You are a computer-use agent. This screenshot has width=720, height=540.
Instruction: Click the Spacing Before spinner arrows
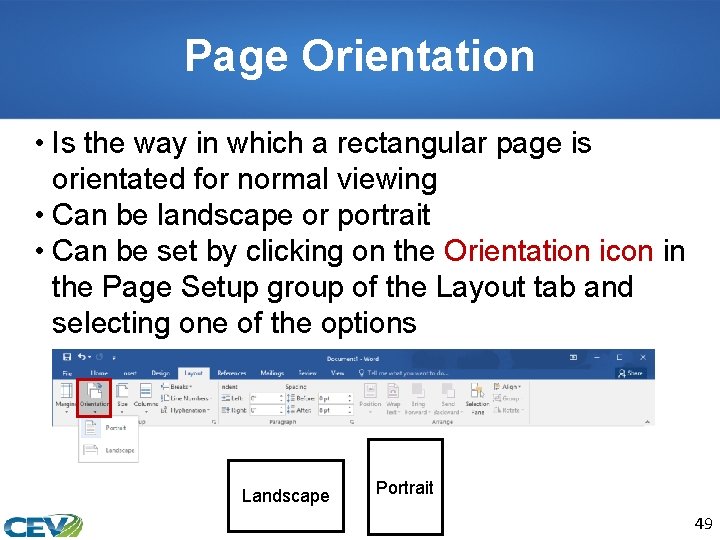pos(350,398)
